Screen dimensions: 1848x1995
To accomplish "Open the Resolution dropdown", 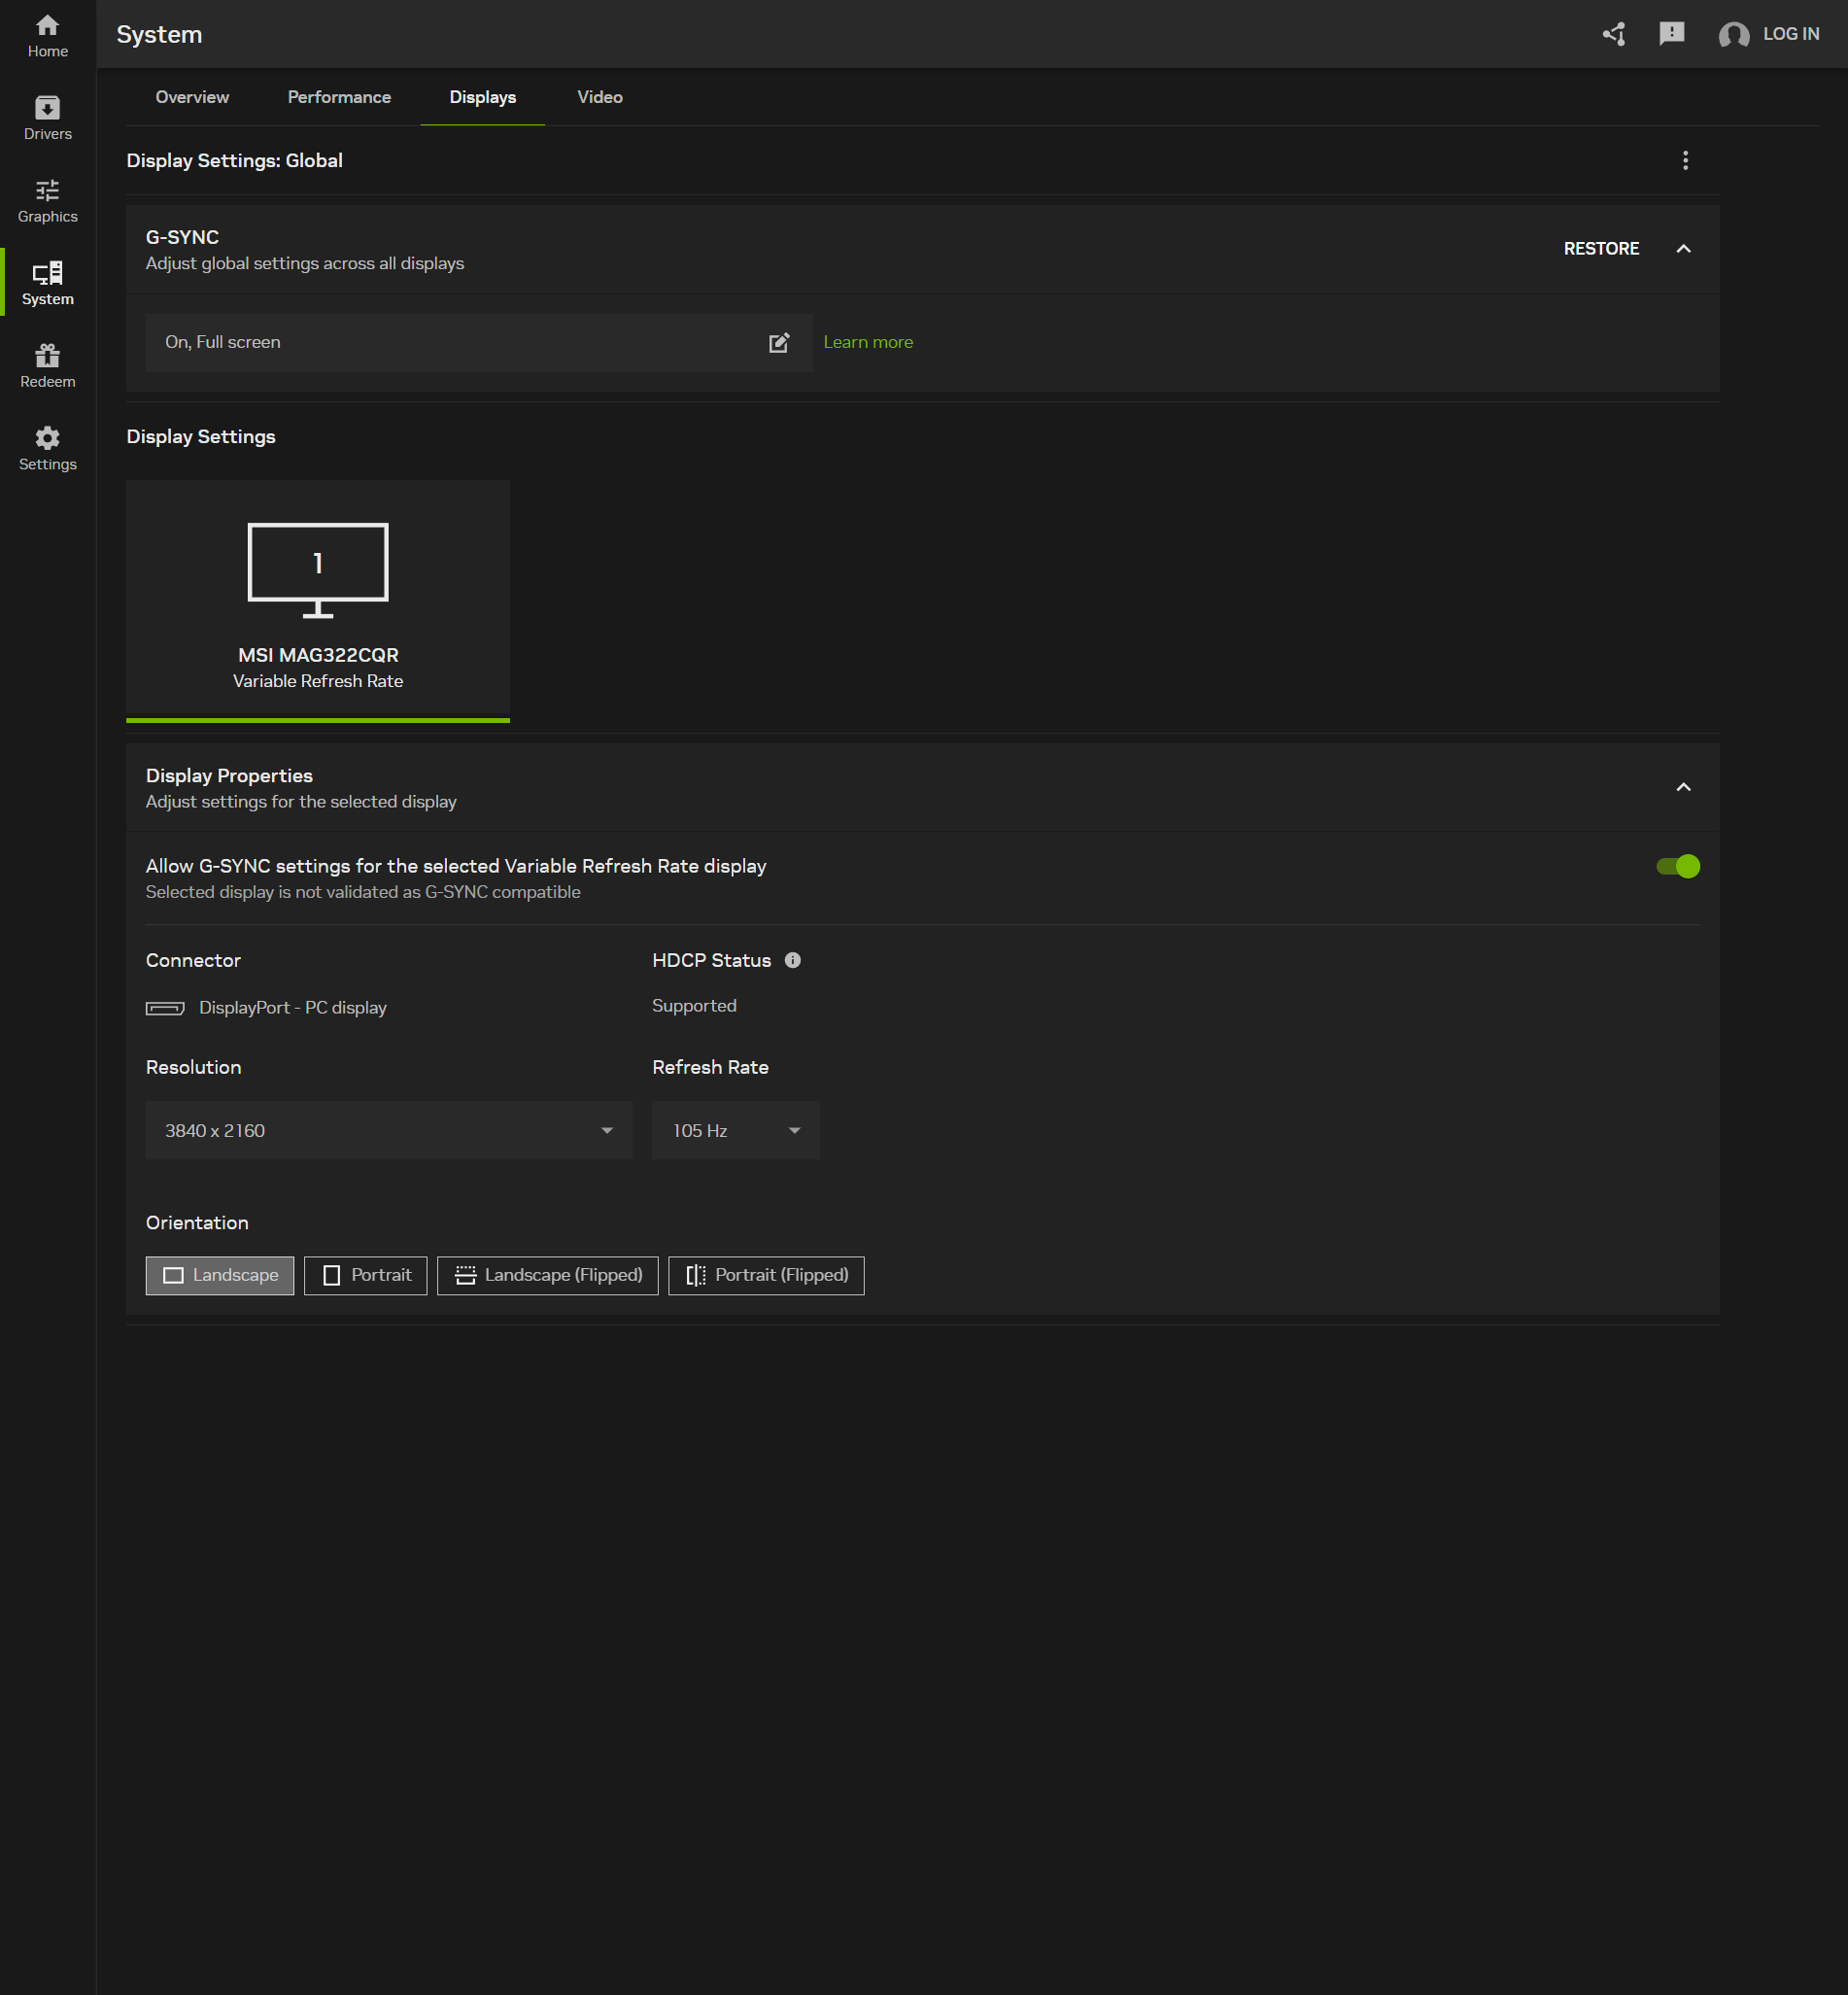I will 388,1130.
